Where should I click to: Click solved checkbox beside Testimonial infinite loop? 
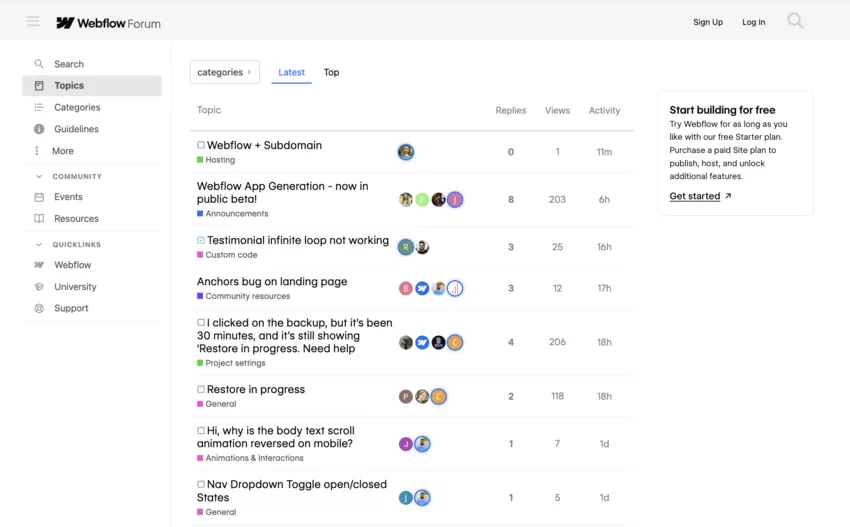201,240
